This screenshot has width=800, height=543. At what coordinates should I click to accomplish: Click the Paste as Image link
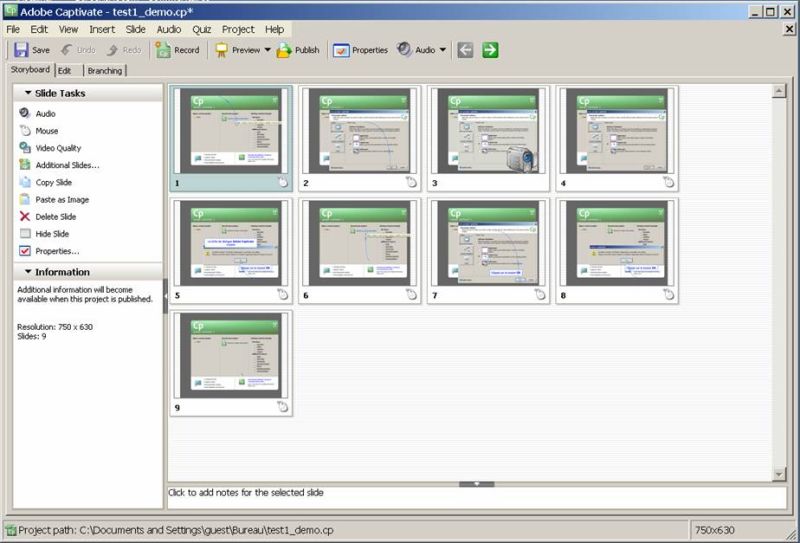[62, 200]
